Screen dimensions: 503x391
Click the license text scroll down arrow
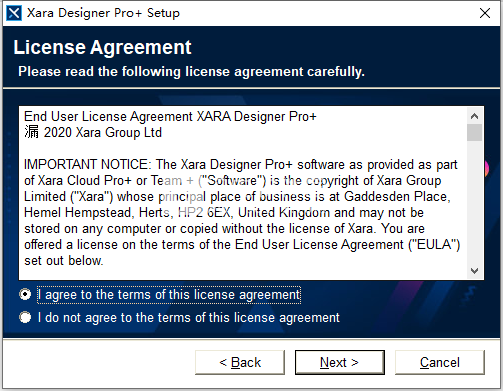point(474,270)
